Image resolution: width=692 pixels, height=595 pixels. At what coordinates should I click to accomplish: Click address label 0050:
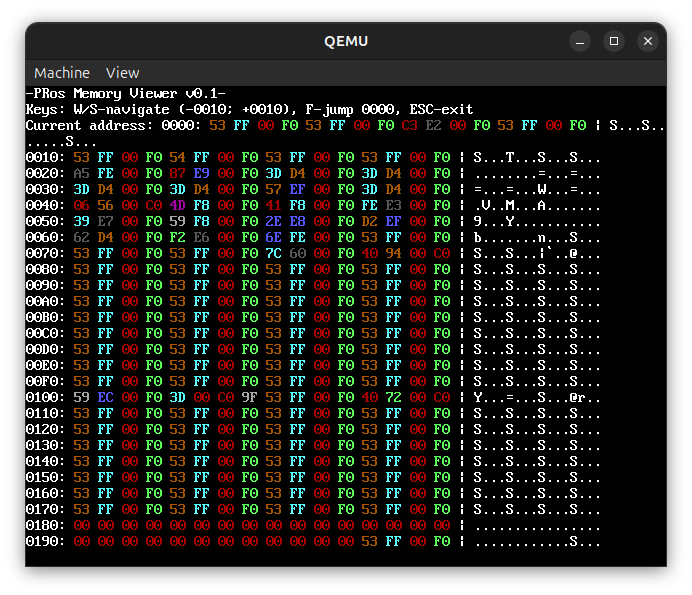click(x=45, y=222)
